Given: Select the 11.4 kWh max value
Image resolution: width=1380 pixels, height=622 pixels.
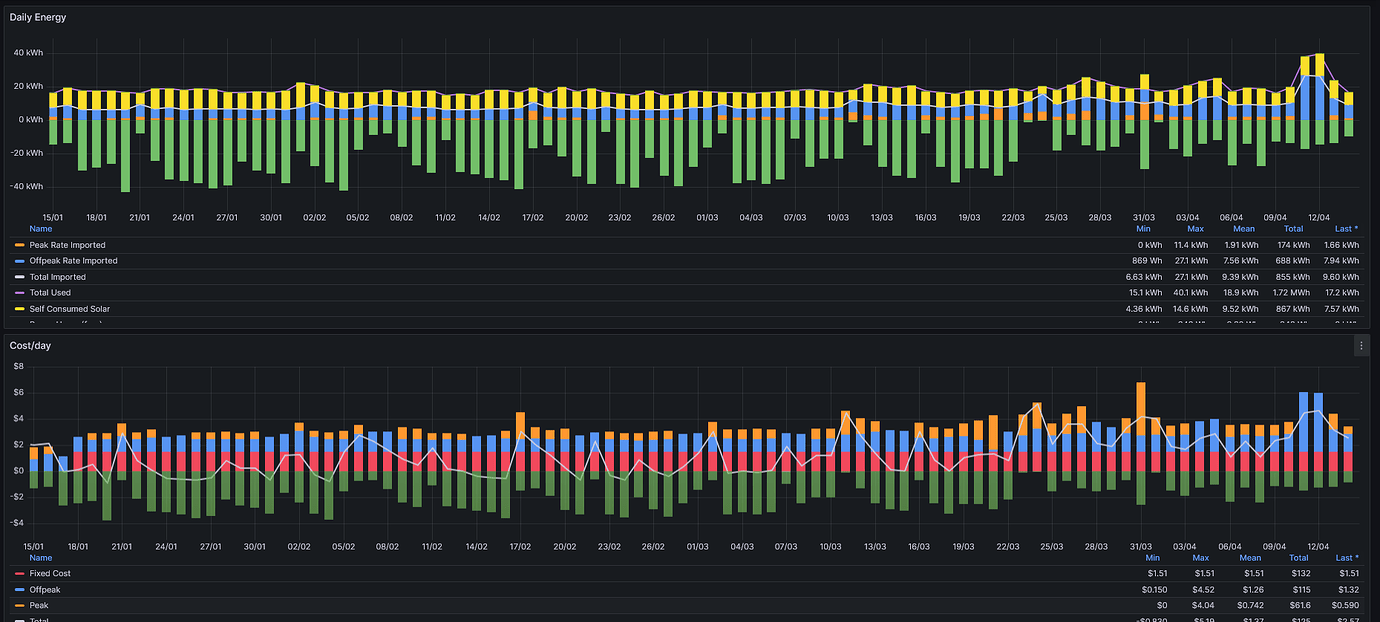Looking at the screenshot, I should click(1190, 245).
